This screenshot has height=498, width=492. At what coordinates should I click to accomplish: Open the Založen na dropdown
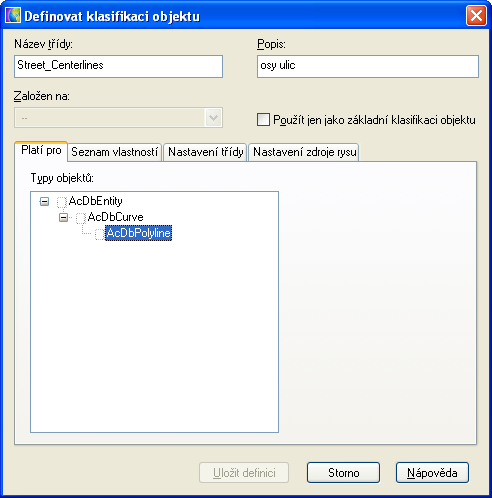213,118
